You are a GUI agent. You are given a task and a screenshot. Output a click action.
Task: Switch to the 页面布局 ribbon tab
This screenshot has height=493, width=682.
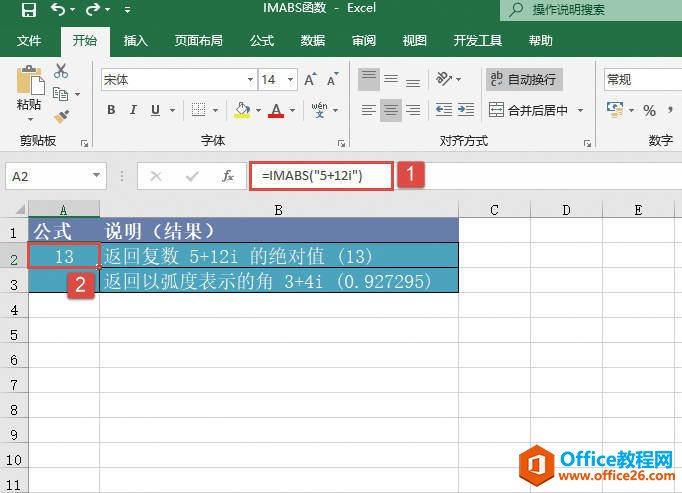(198, 41)
